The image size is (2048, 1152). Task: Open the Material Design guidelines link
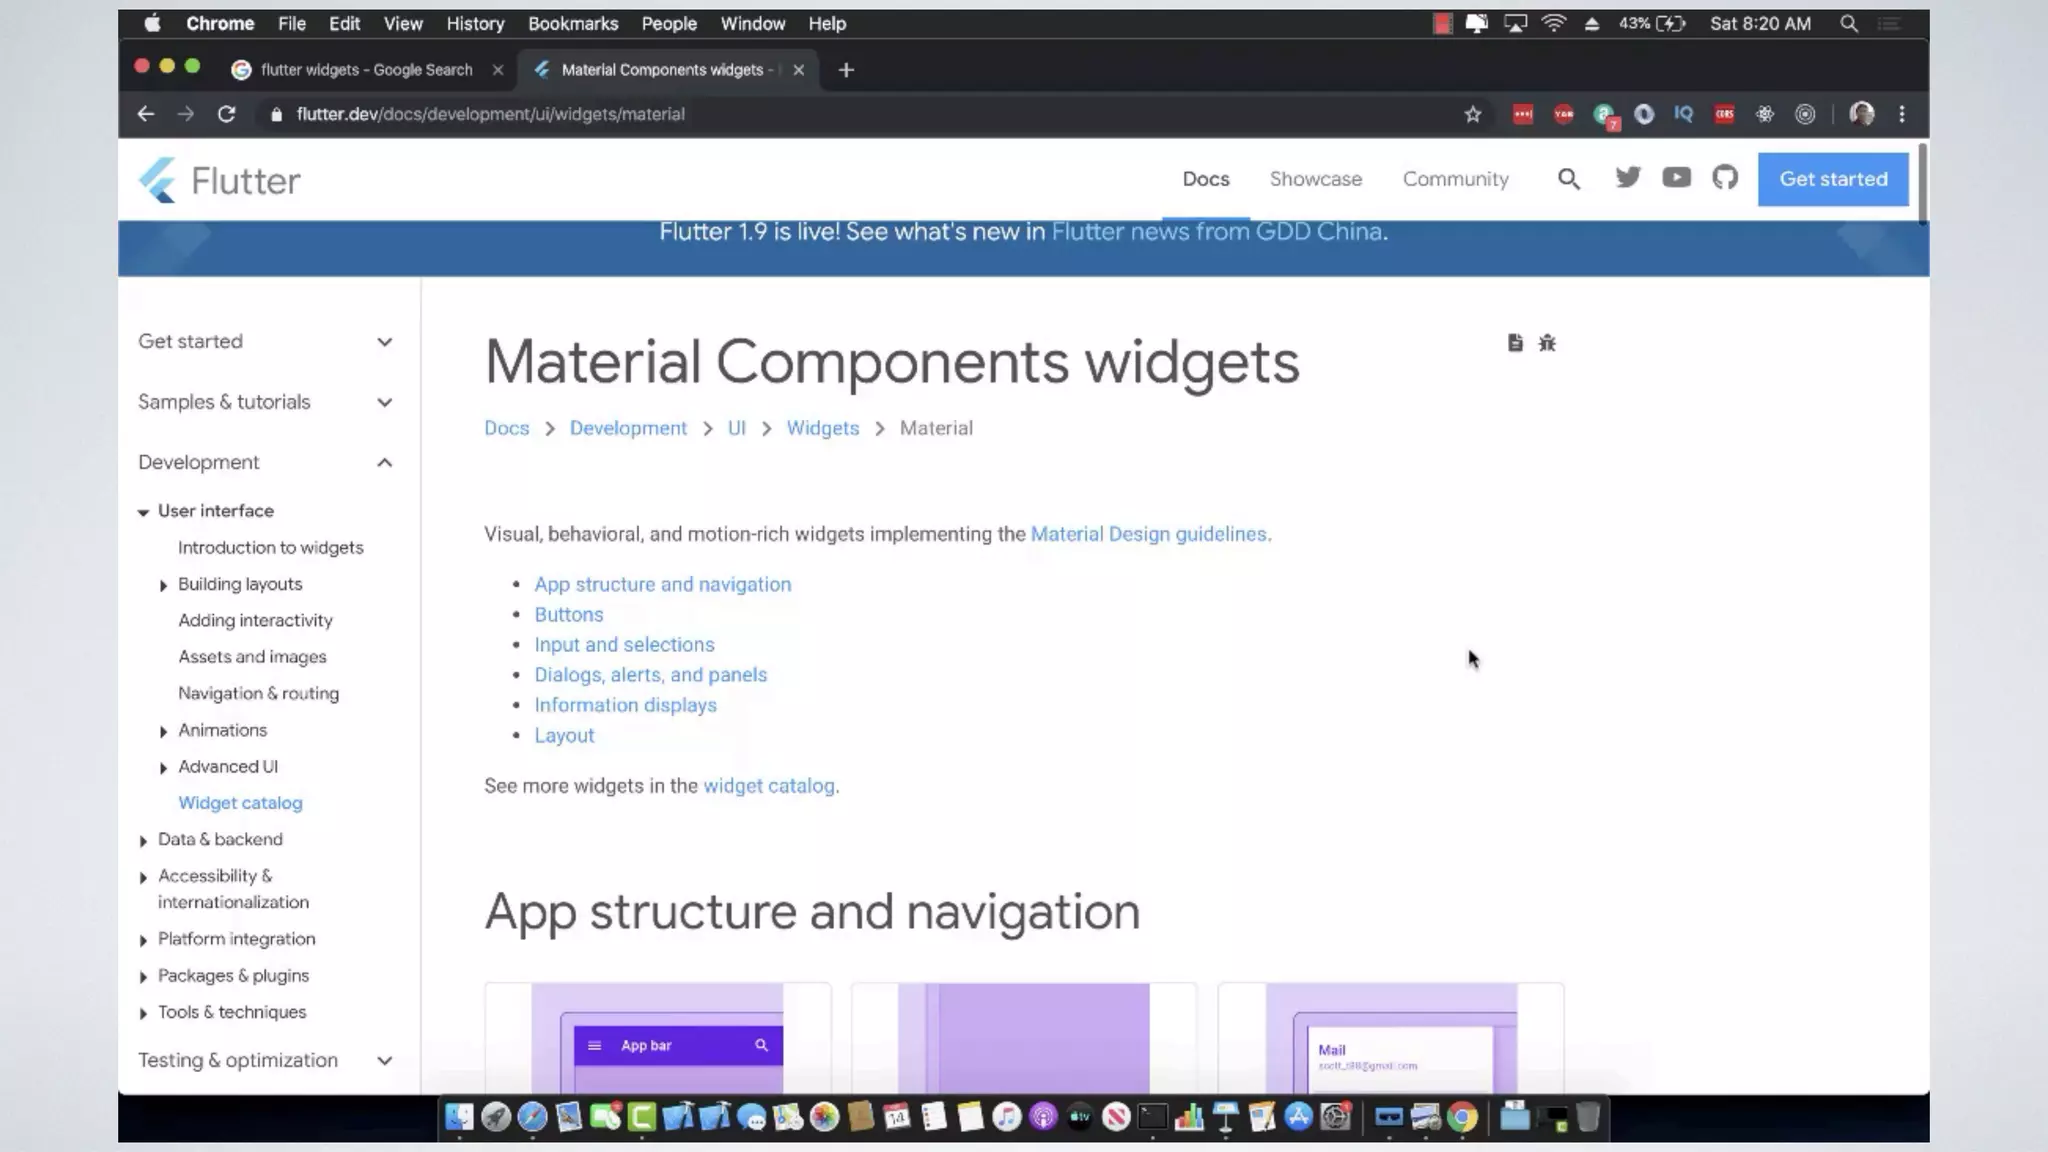coord(1148,534)
